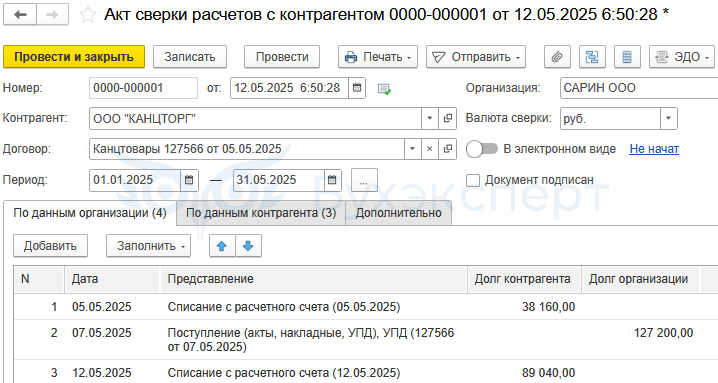The width and height of the screenshot is (718, 383).
Task: Click the period end field 31.05.2025
Action: [279, 180]
